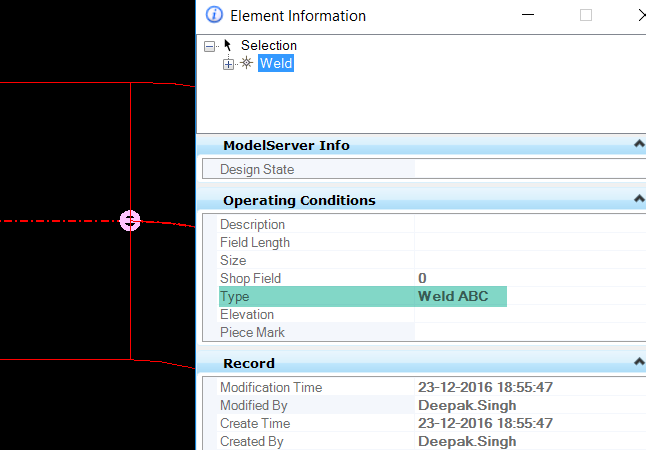Select the Selection root tree item

coord(268,45)
